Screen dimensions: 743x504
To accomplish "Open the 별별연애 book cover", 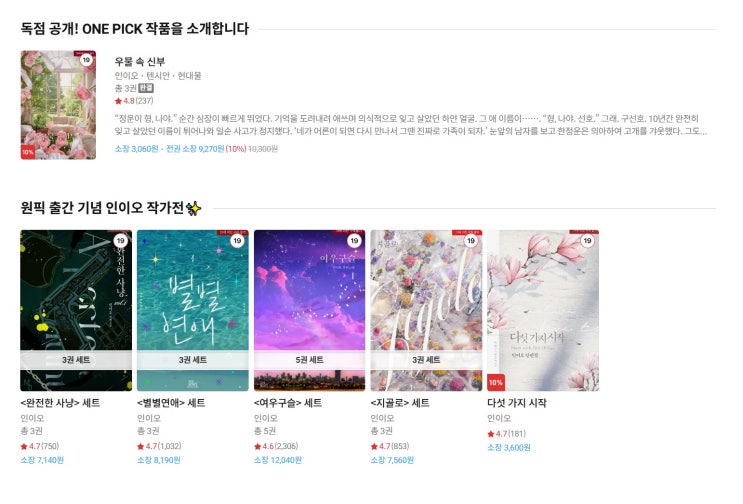I will [193, 311].
